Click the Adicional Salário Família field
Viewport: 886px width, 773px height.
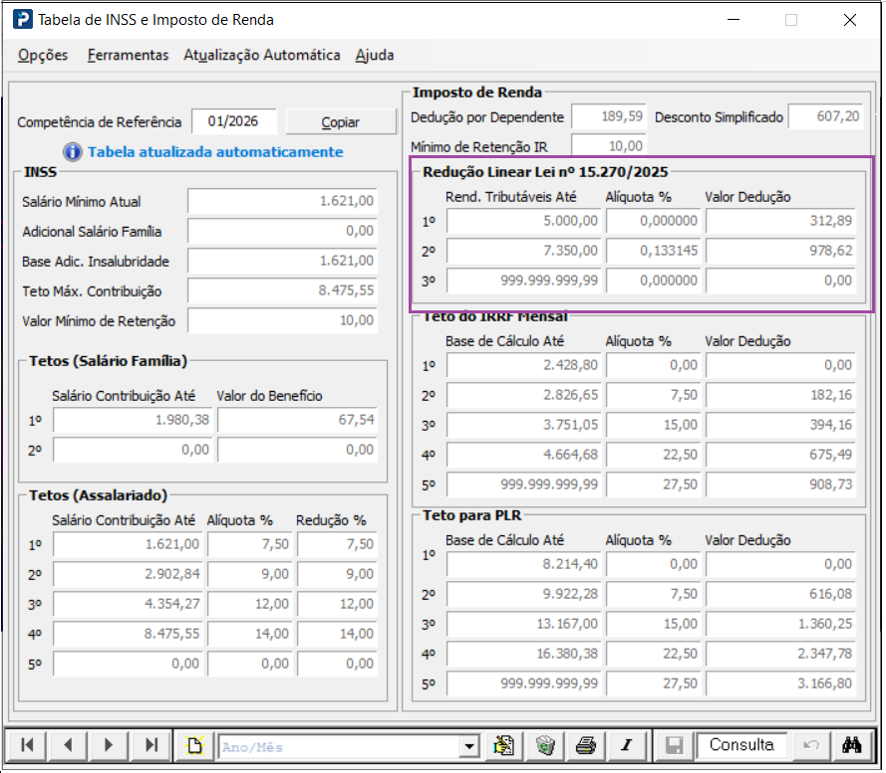coord(283,231)
